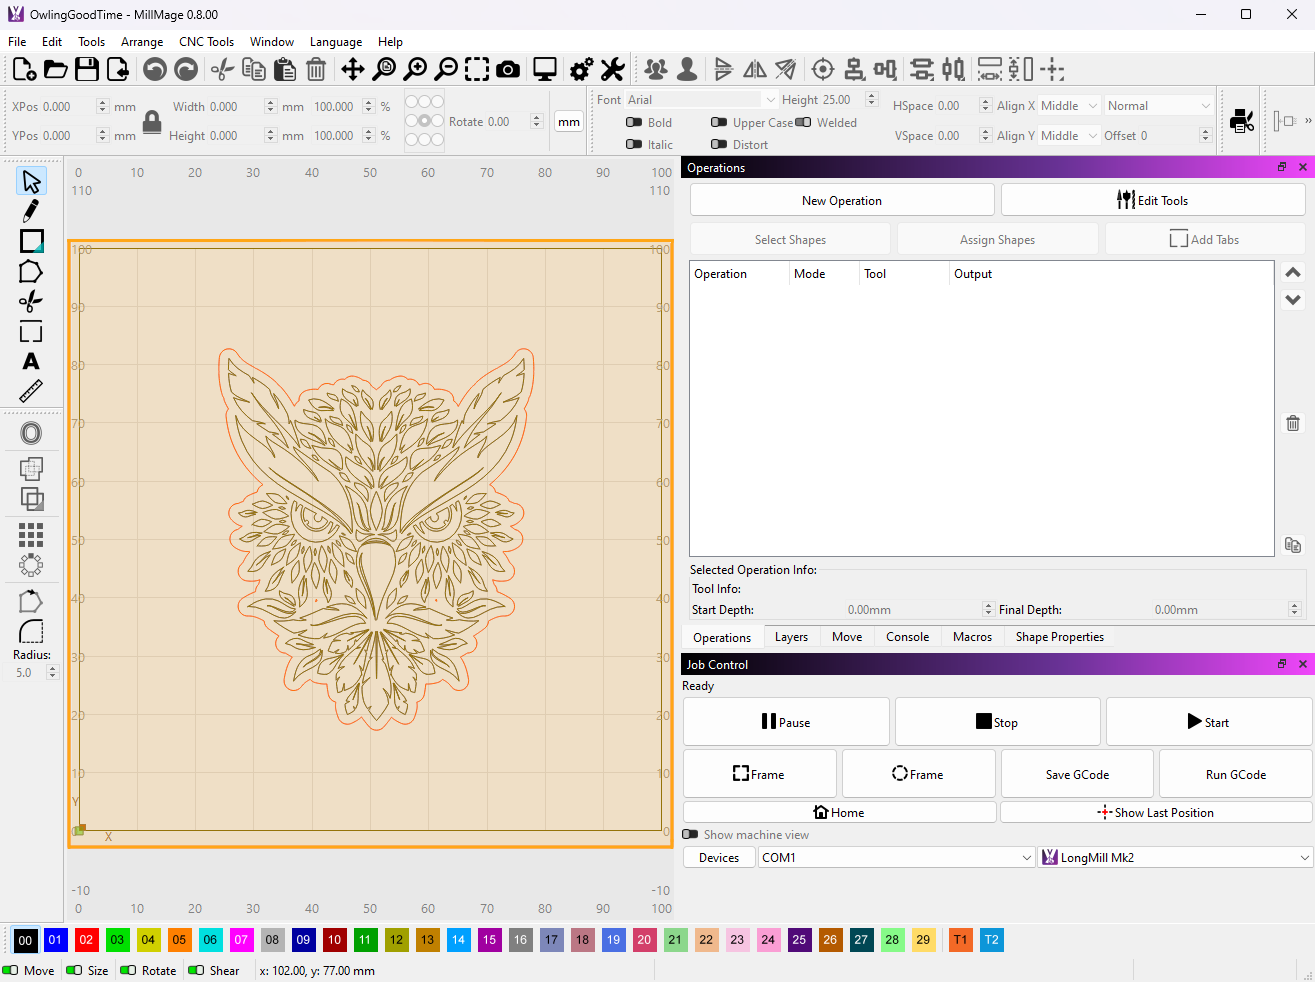Select the Create Text tool
The image size is (1315, 982).
(x=31, y=362)
